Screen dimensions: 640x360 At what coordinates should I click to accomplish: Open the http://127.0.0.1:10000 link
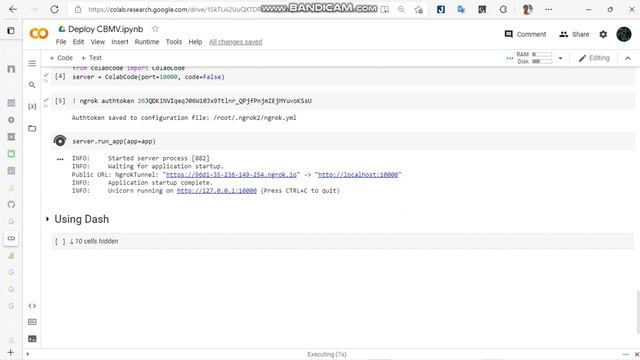[217, 191]
